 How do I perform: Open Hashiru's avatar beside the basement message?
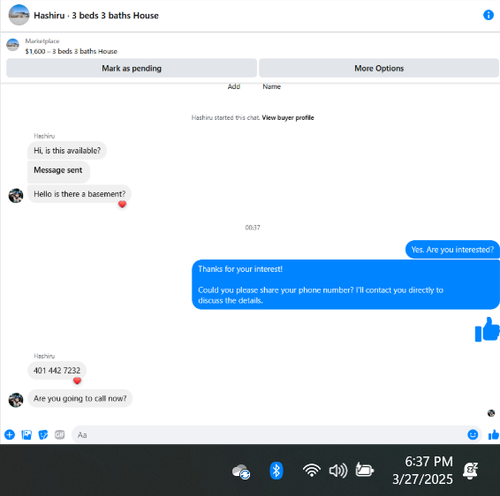point(16,196)
